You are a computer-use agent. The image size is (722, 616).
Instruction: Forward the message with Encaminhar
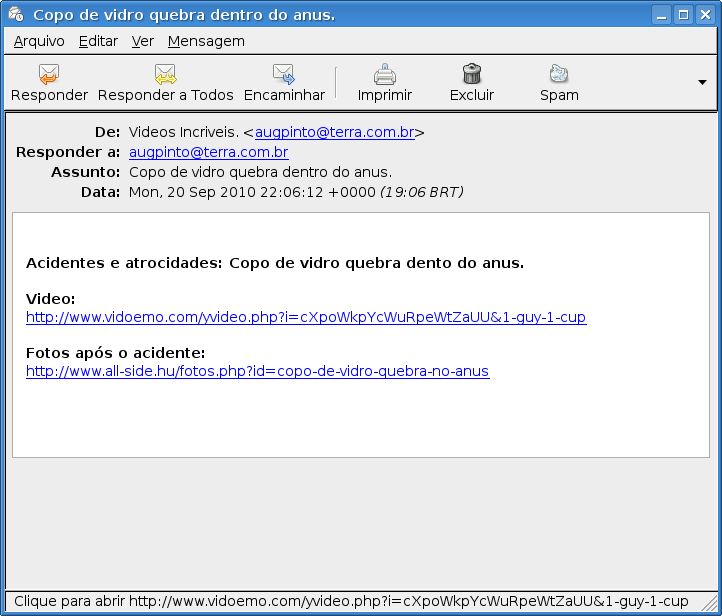tap(284, 83)
